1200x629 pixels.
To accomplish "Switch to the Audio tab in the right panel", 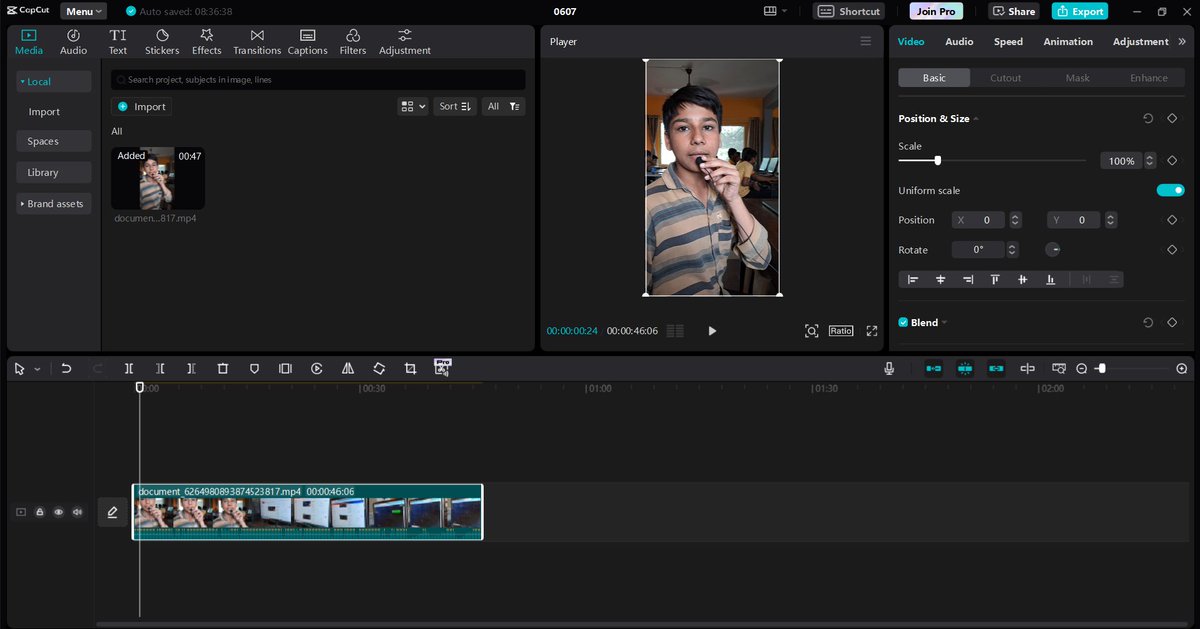I will (959, 41).
